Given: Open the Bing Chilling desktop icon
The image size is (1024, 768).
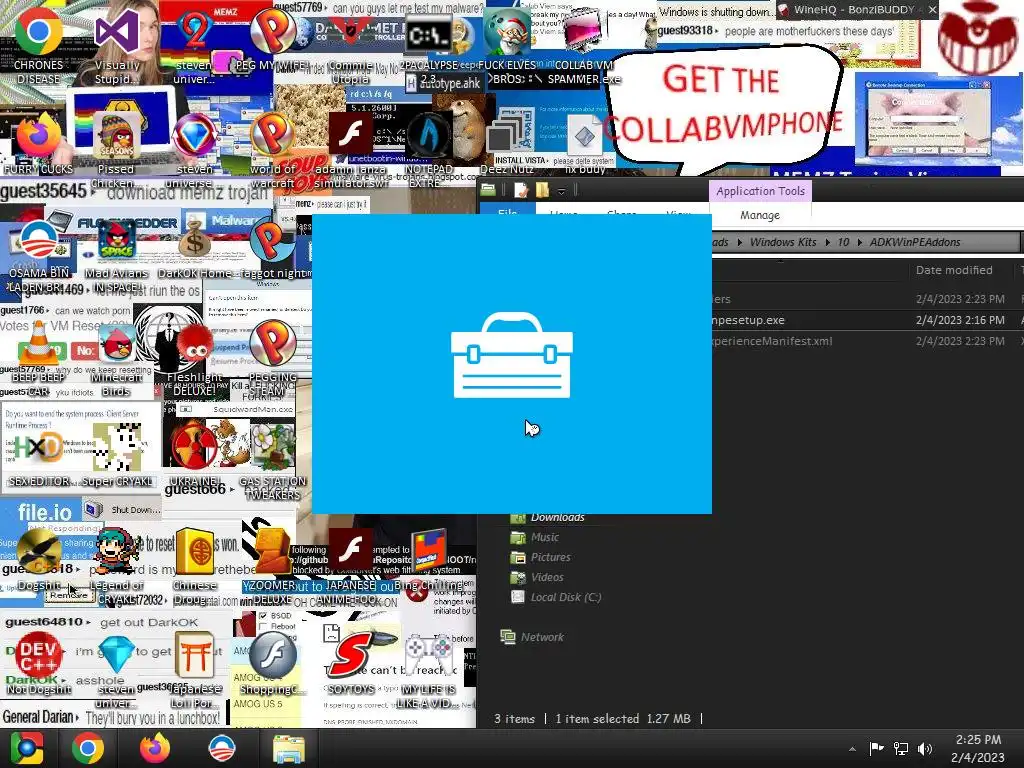Looking at the screenshot, I should coord(429,560).
